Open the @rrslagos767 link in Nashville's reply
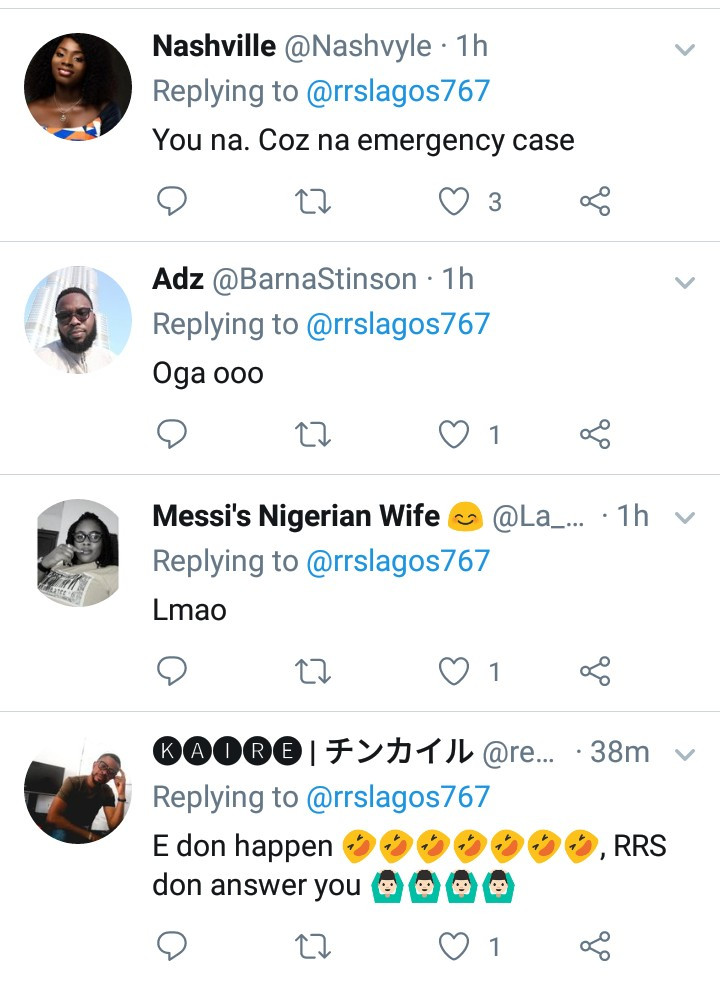This screenshot has height=983, width=720. (x=398, y=92)
